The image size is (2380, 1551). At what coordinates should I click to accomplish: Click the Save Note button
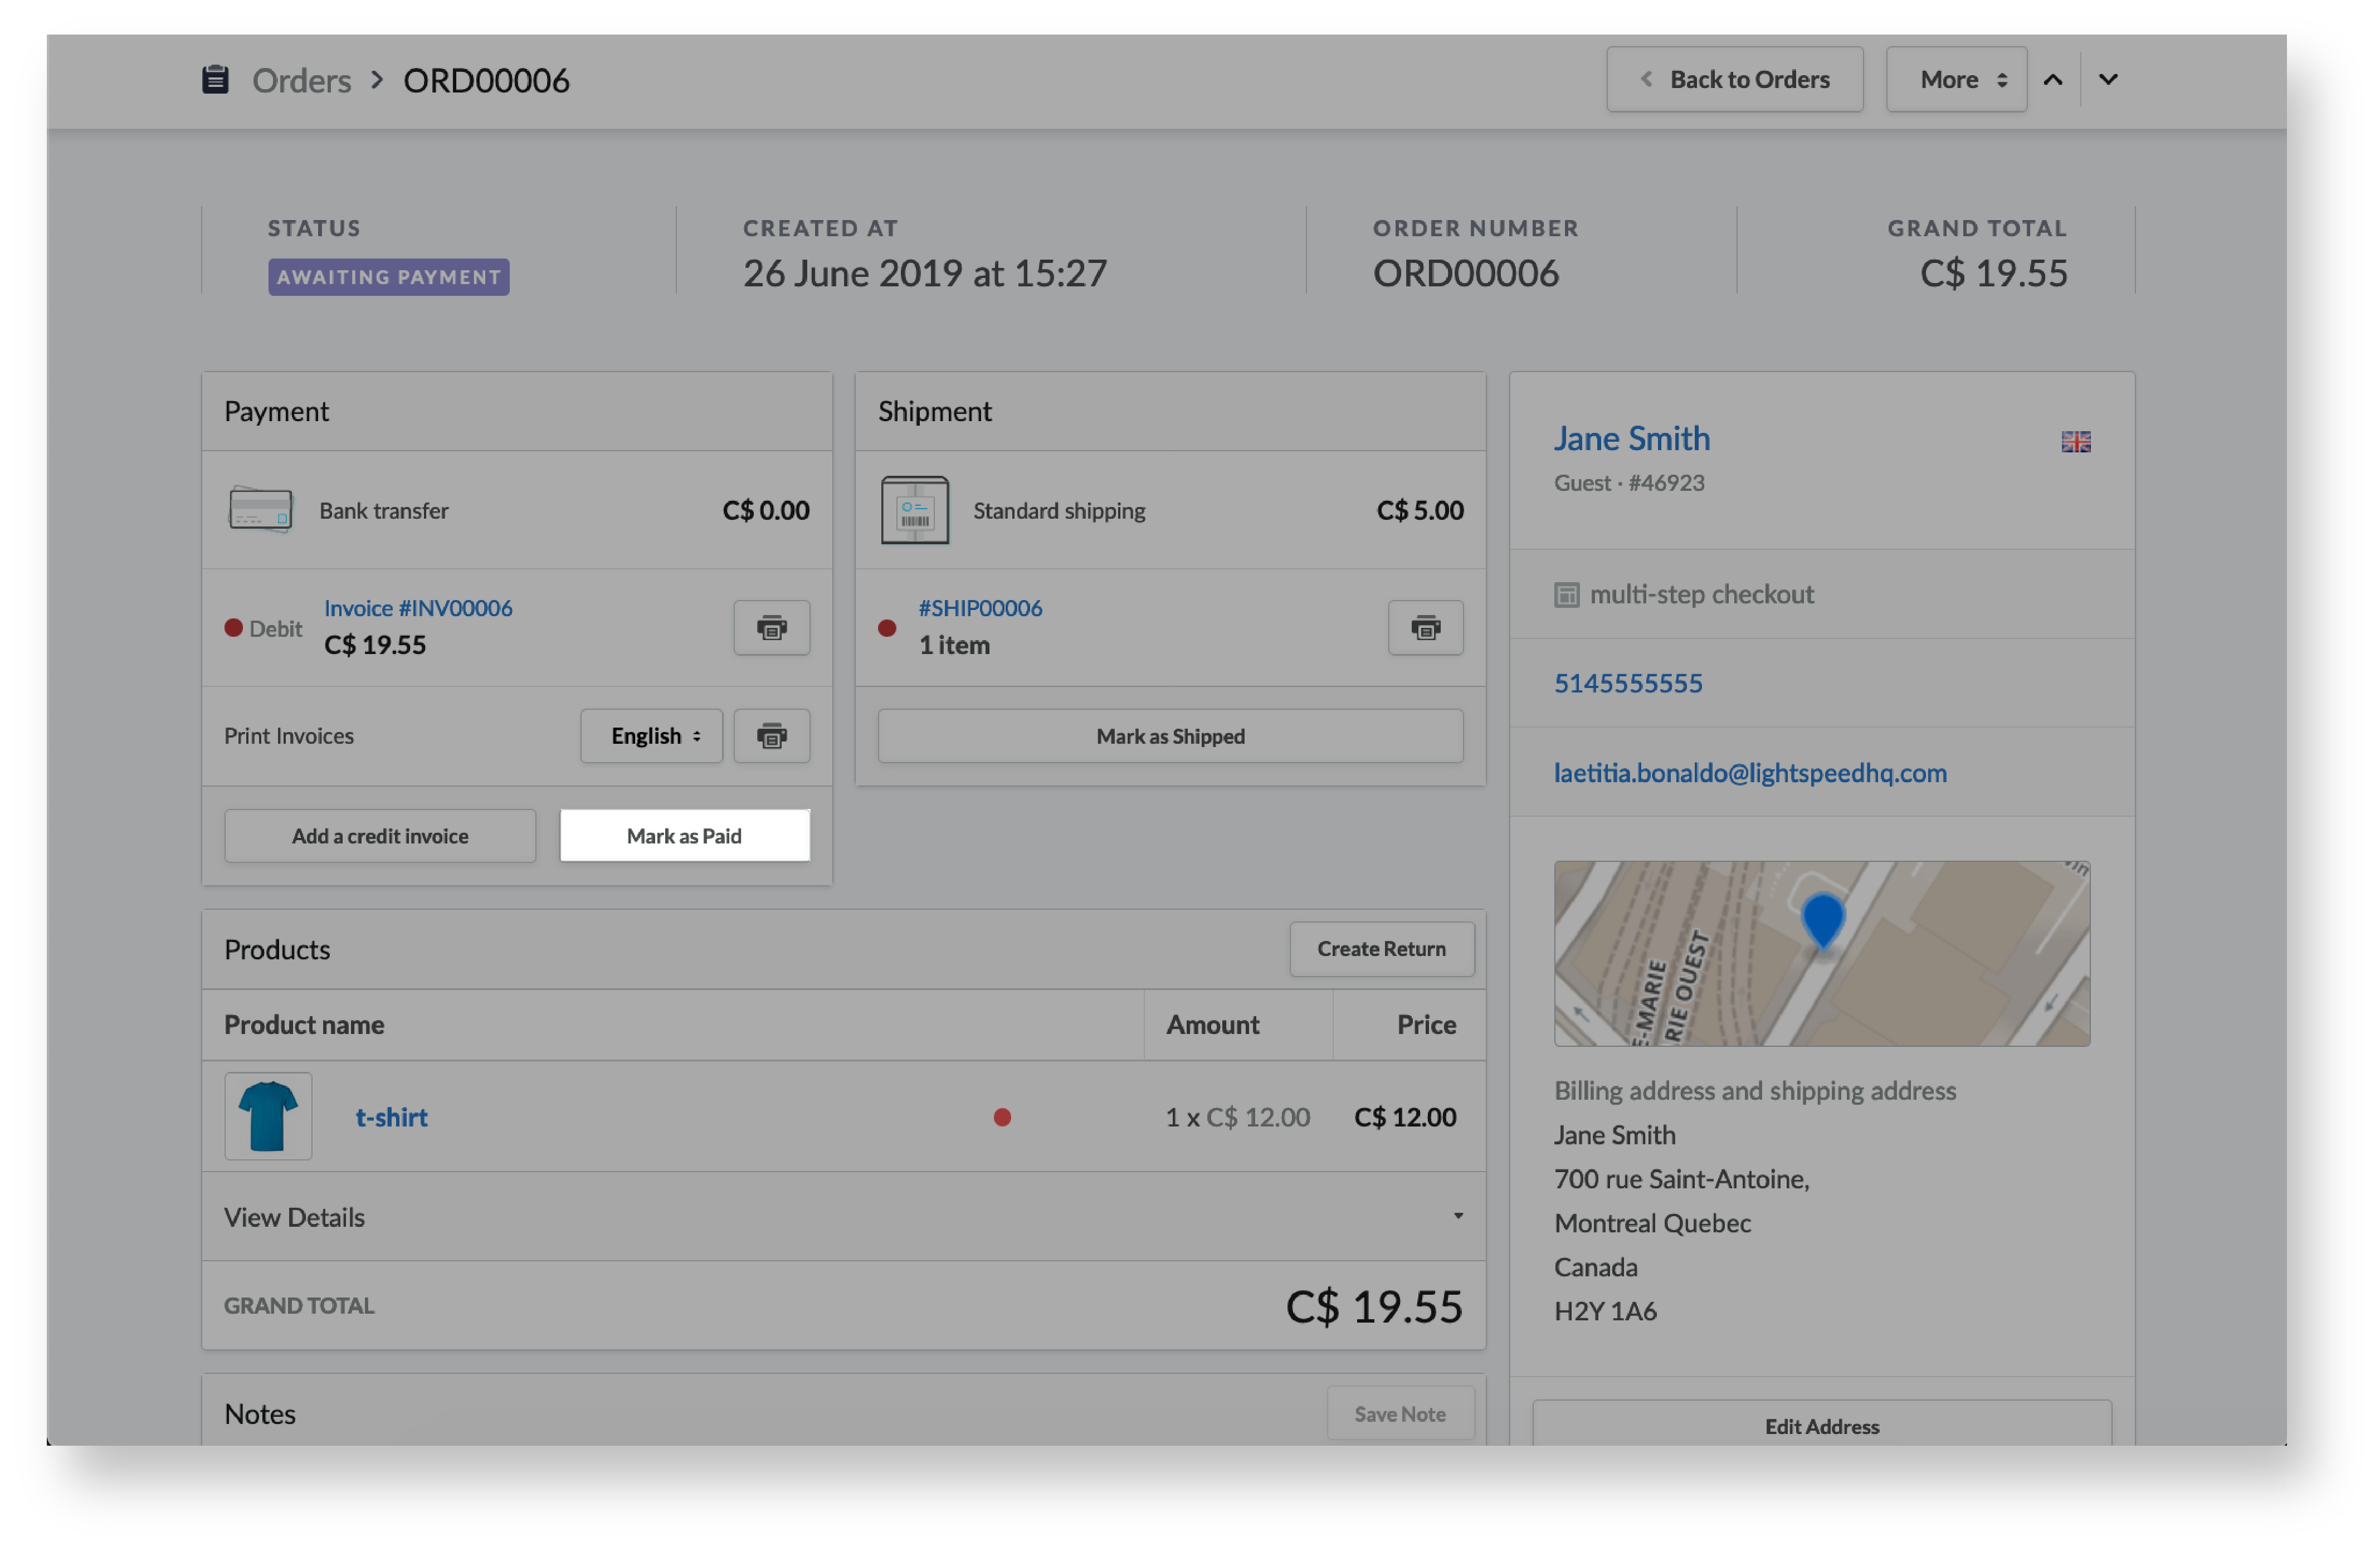coord(1400,1414)
